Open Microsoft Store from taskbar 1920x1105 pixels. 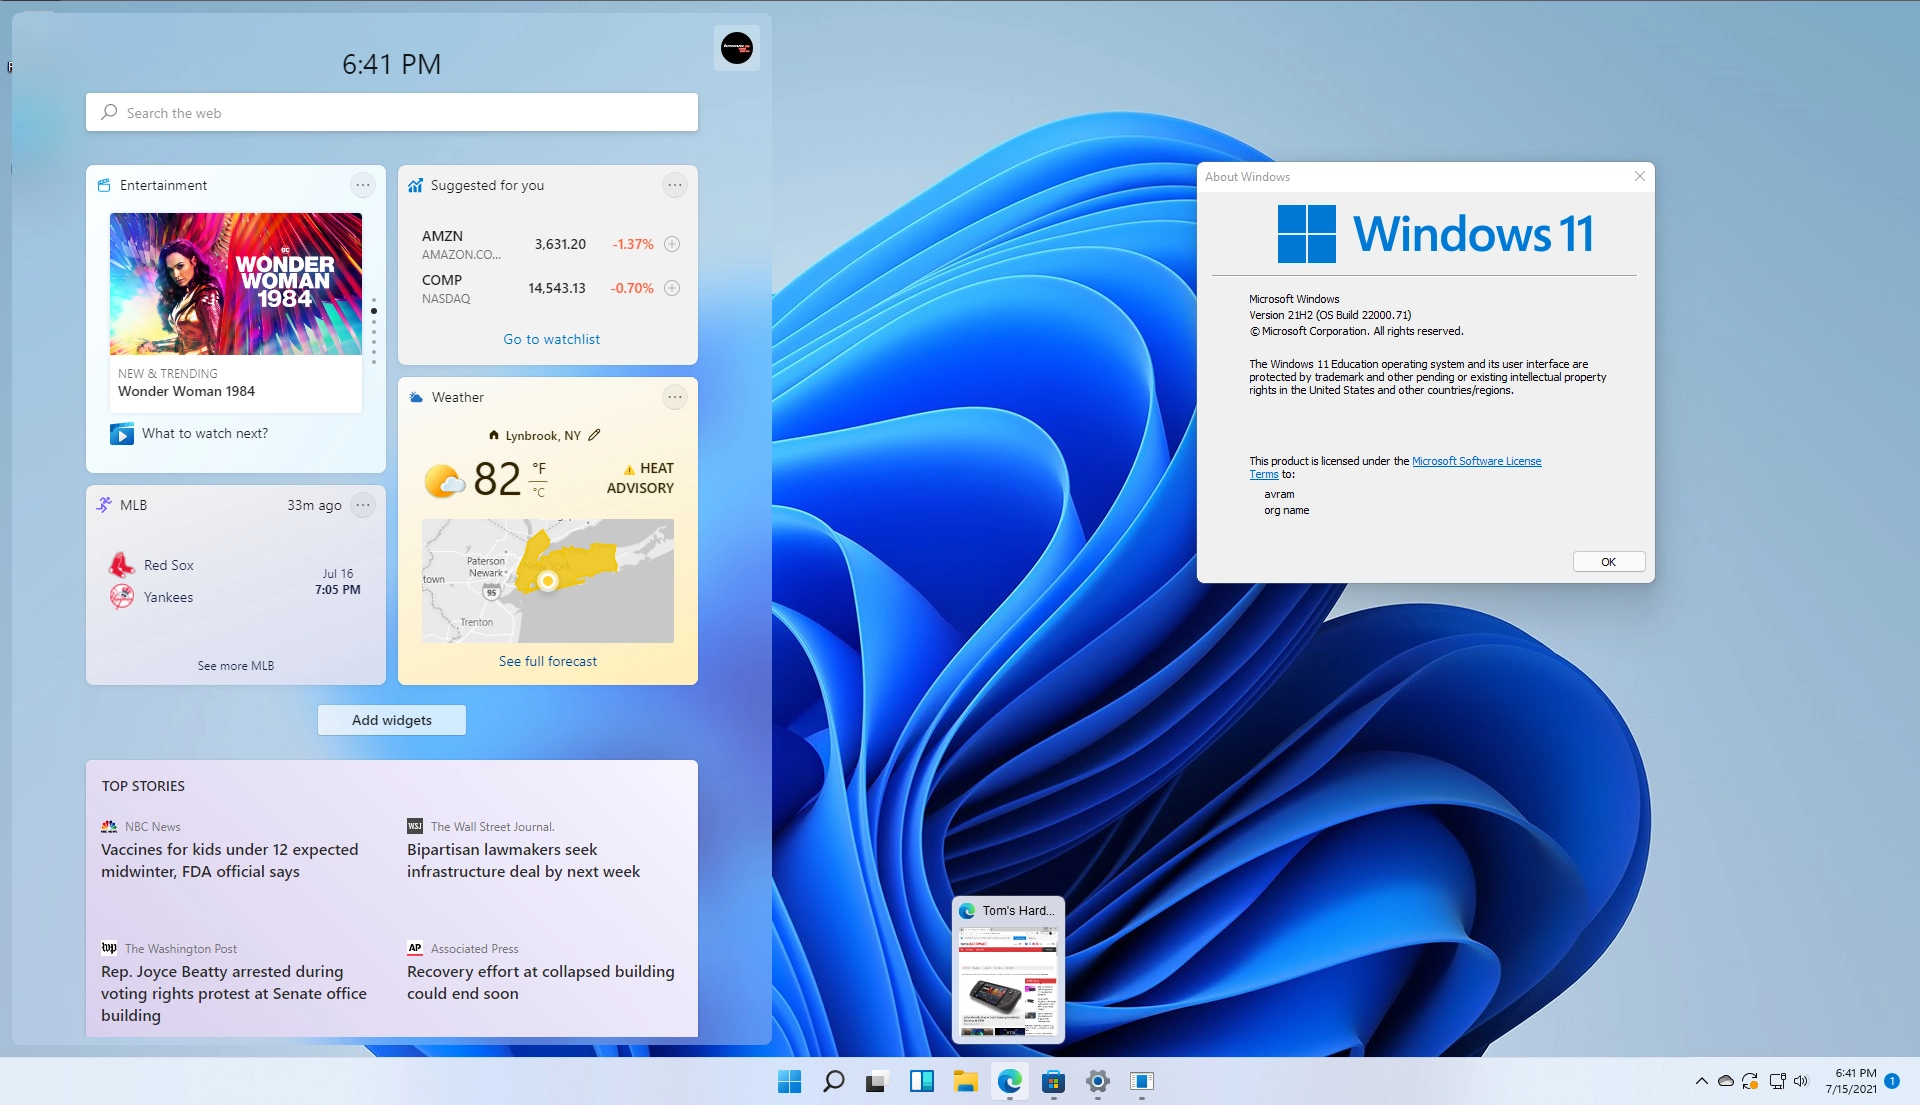[x=1053, y=1081]
